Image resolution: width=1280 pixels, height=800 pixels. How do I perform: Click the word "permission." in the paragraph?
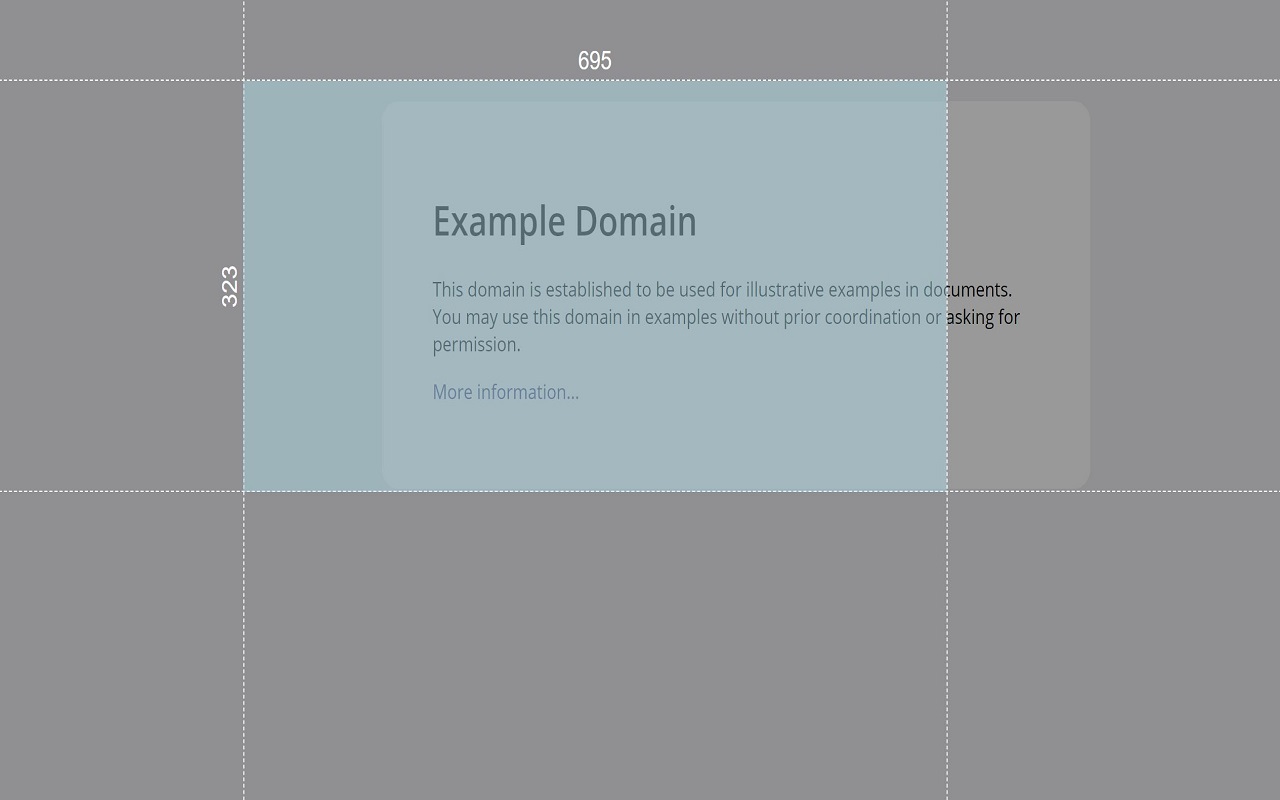[477, 345]
